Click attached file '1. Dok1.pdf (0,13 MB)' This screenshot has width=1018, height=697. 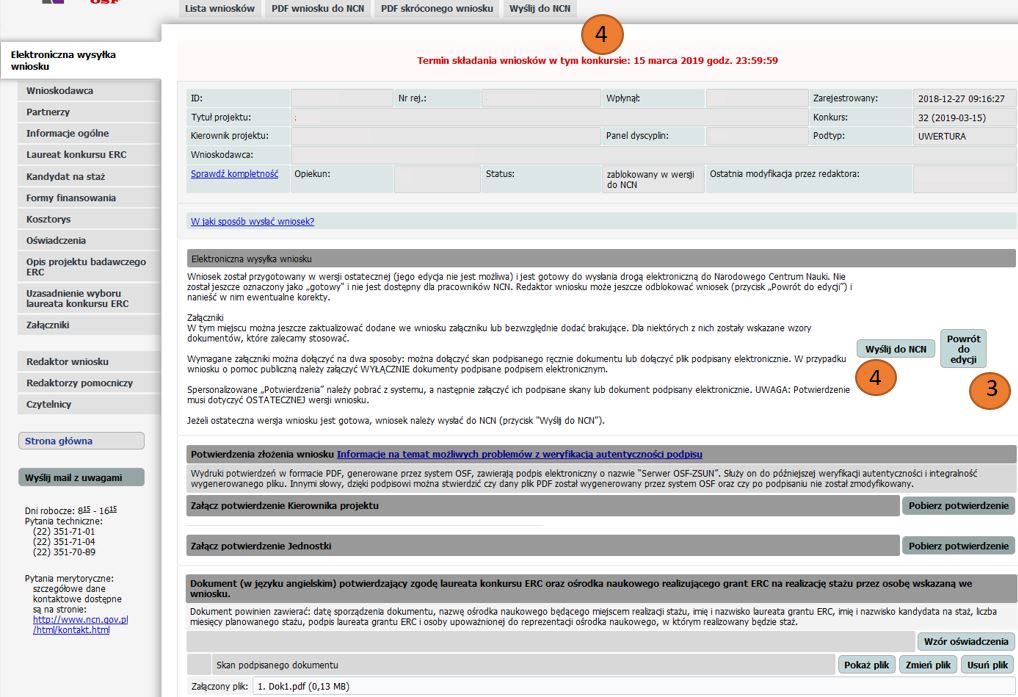pyautogui.click(x=303, y=687)
